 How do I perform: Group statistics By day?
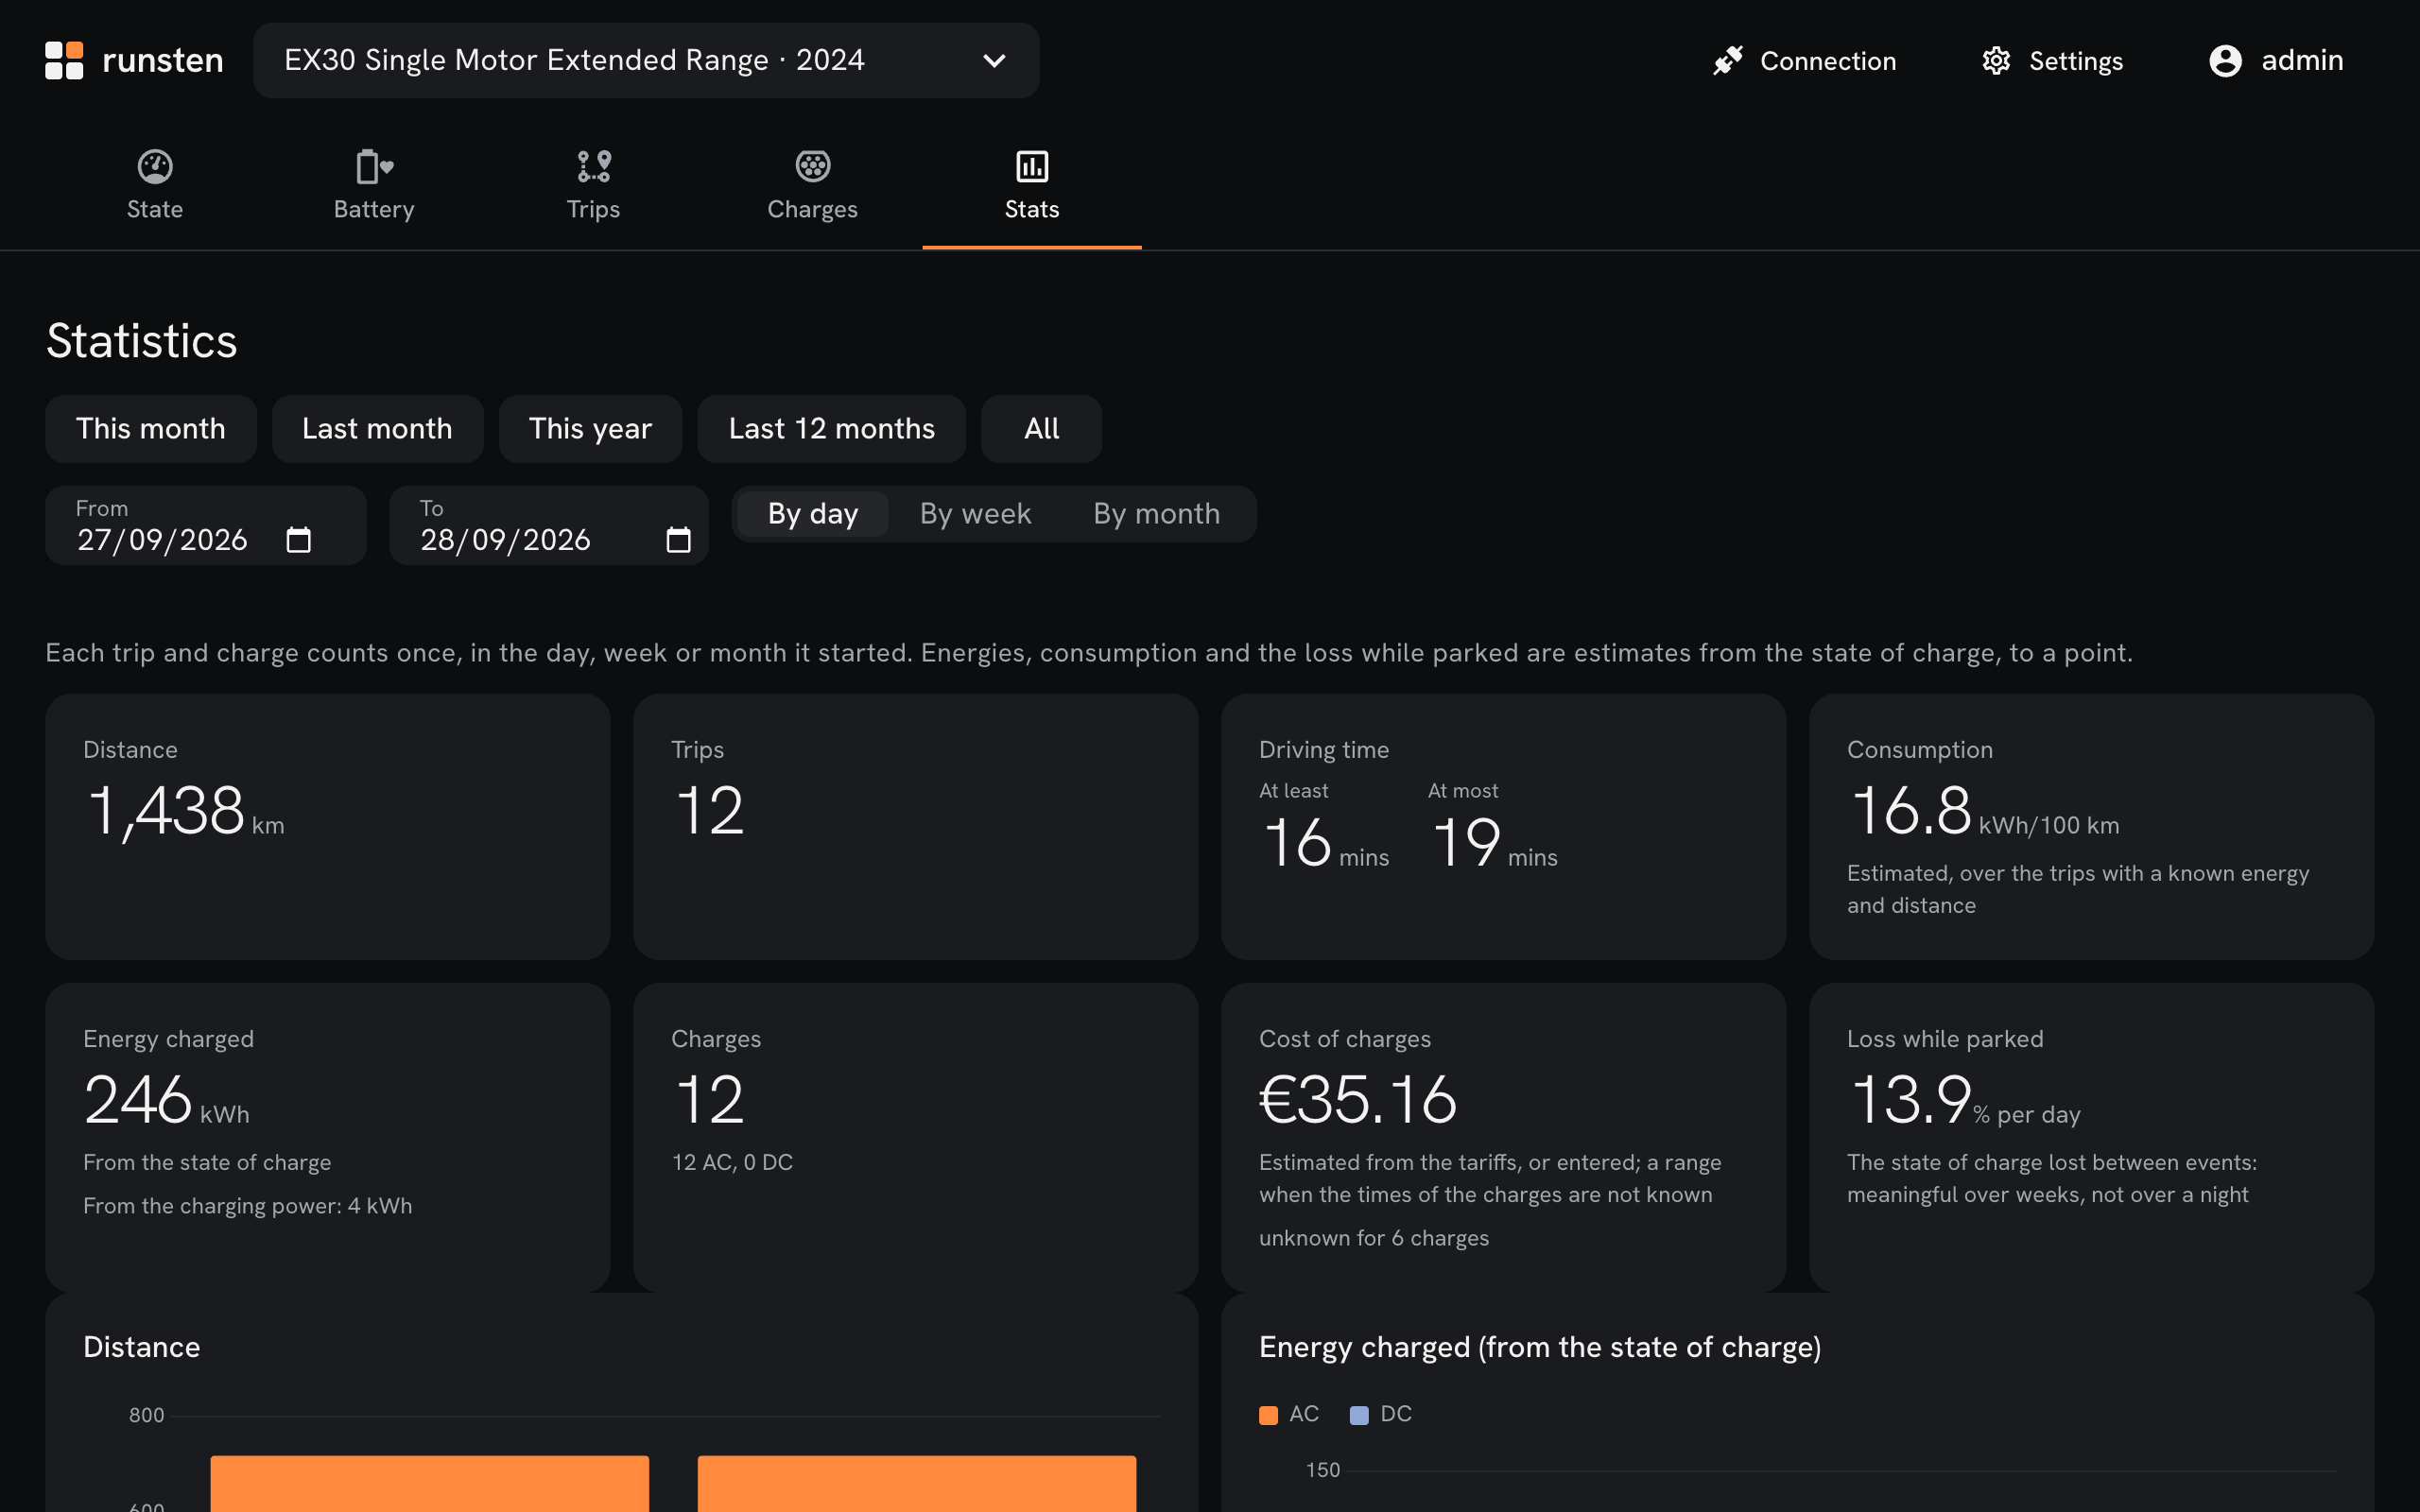pos(813,514)
